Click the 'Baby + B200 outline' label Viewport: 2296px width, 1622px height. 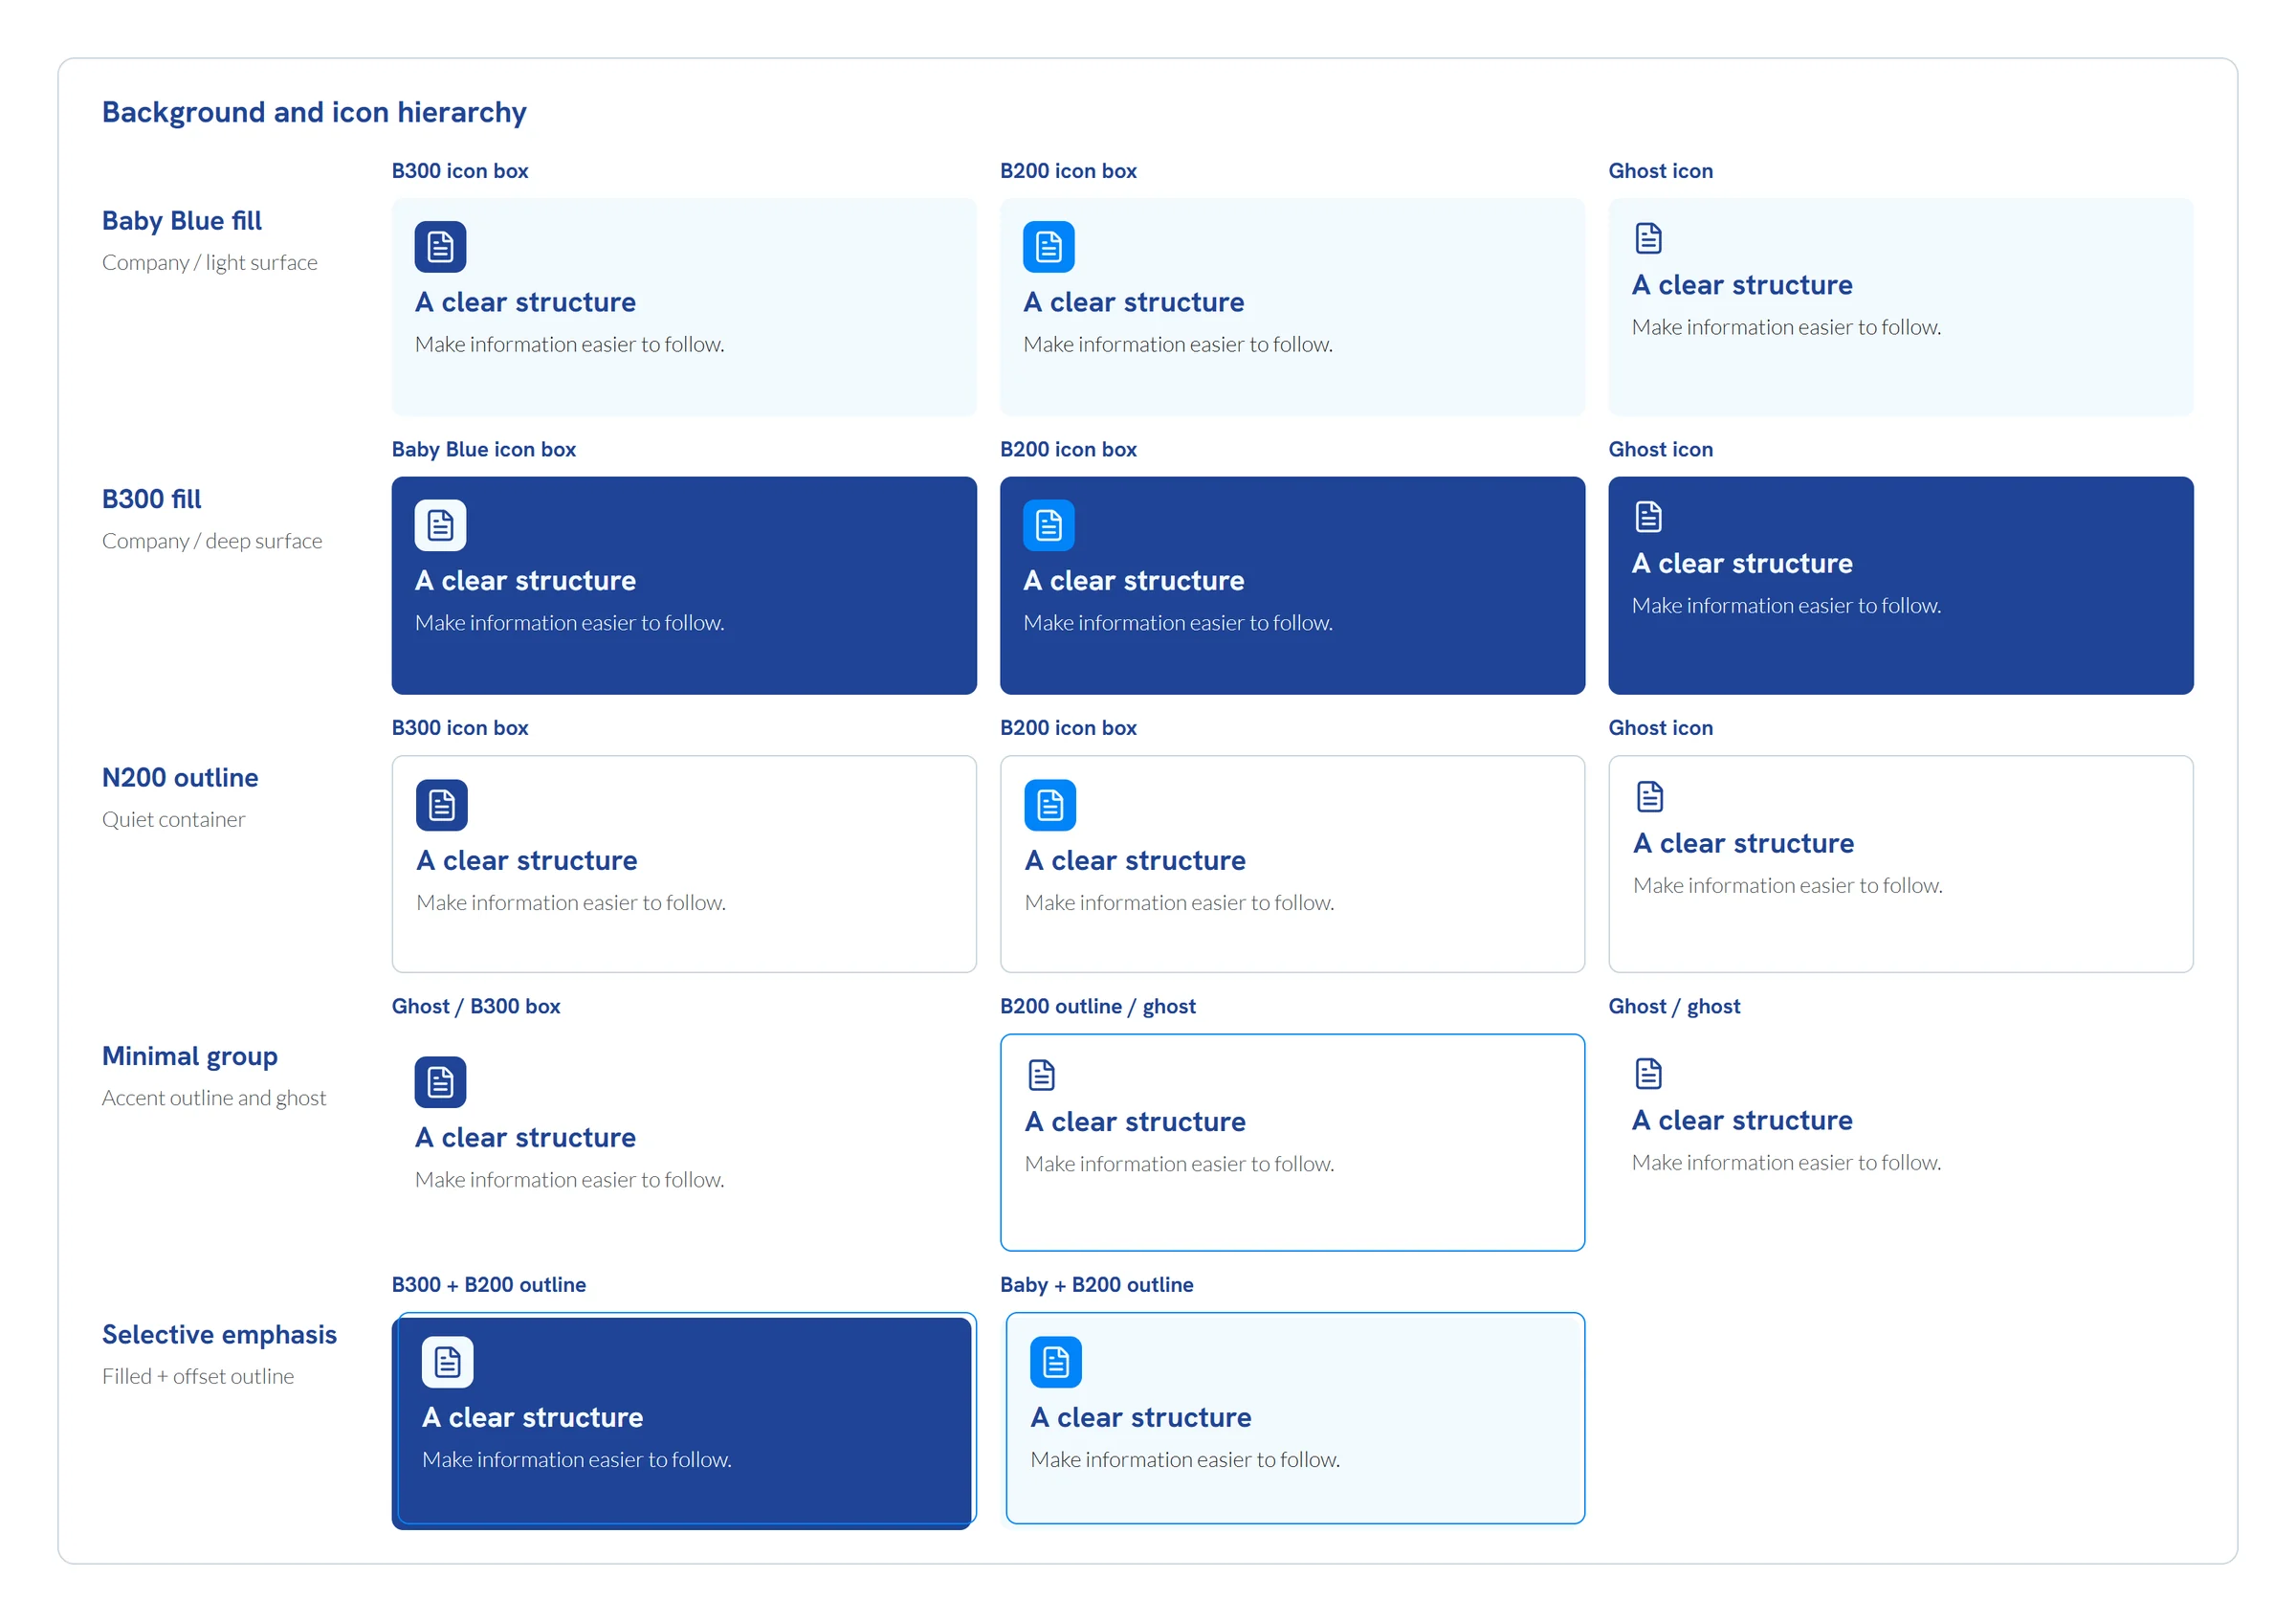[1097, 1284]
